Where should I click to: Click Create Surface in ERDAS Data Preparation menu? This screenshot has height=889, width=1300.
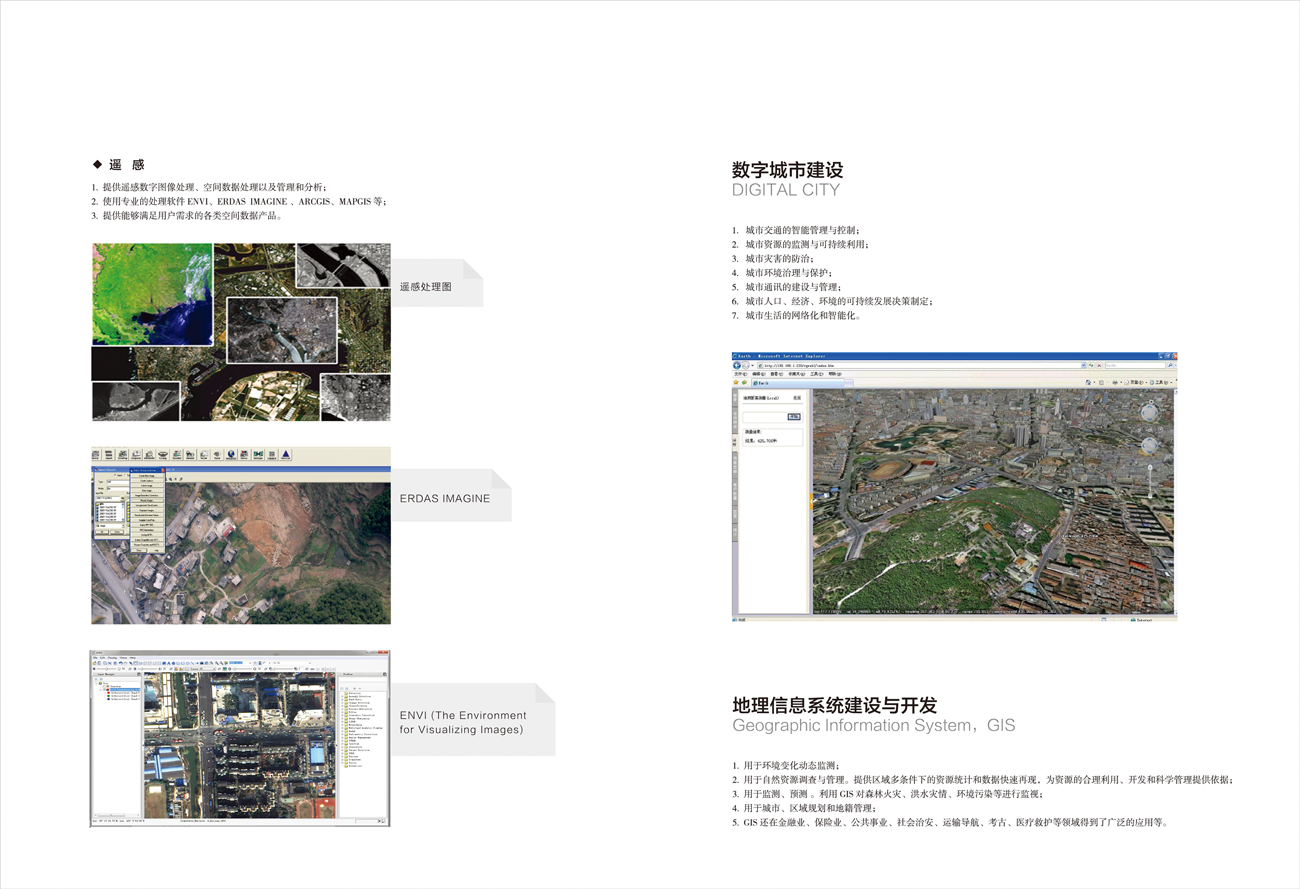pos(146,481)
